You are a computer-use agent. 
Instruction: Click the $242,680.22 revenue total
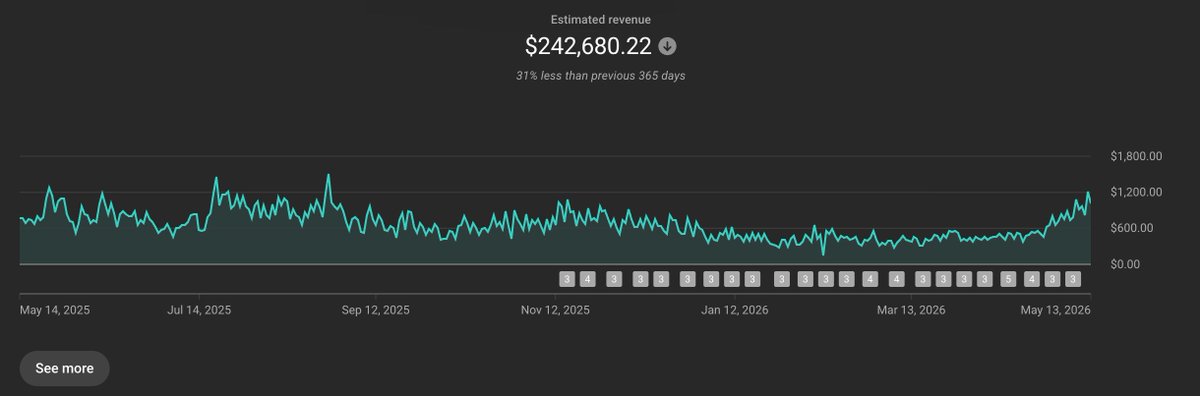[x=588, y=46]
